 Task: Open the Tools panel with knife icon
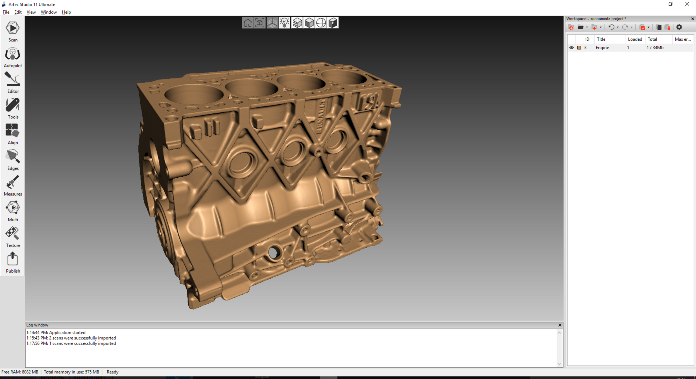[12, 108]
